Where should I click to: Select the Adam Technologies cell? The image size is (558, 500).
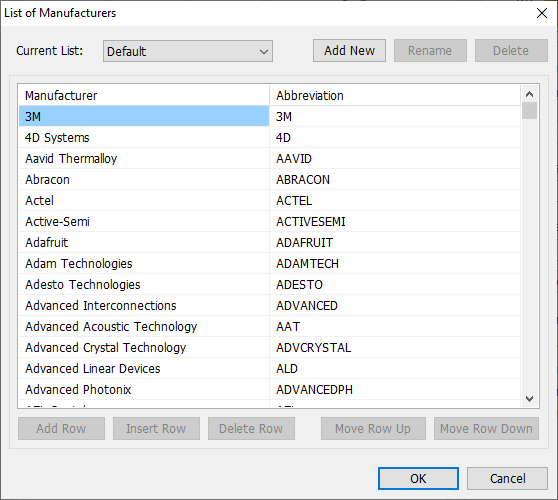(x=144, y=263)
